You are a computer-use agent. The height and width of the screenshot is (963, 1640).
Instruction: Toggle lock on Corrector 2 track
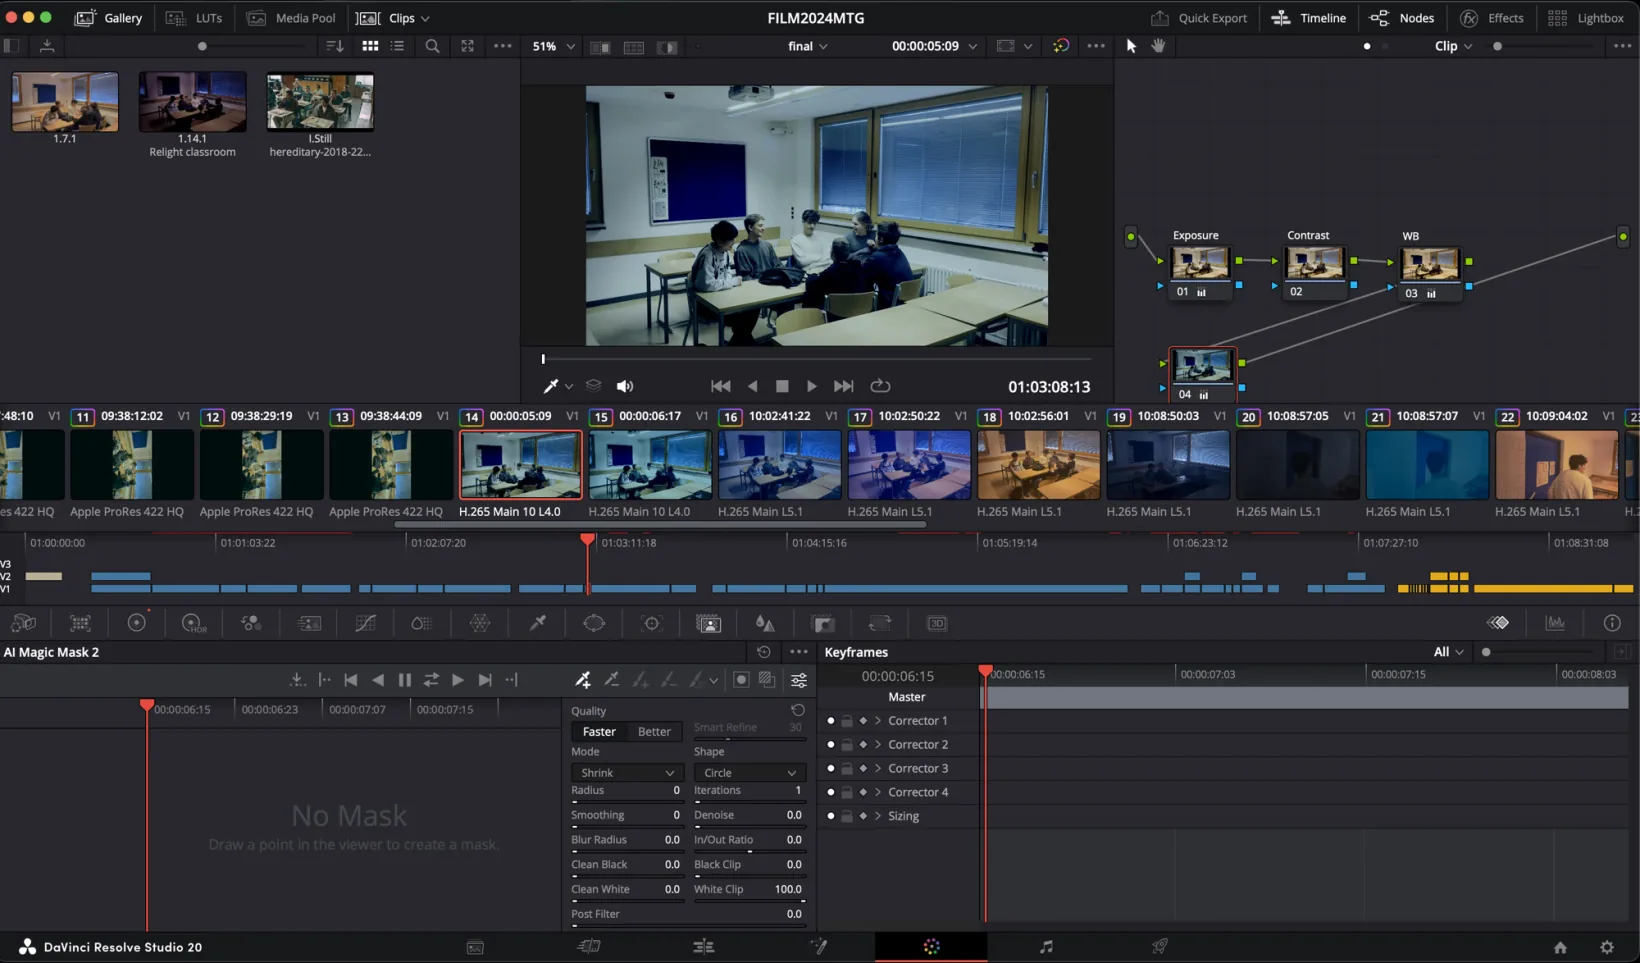(x=847, y=744)
